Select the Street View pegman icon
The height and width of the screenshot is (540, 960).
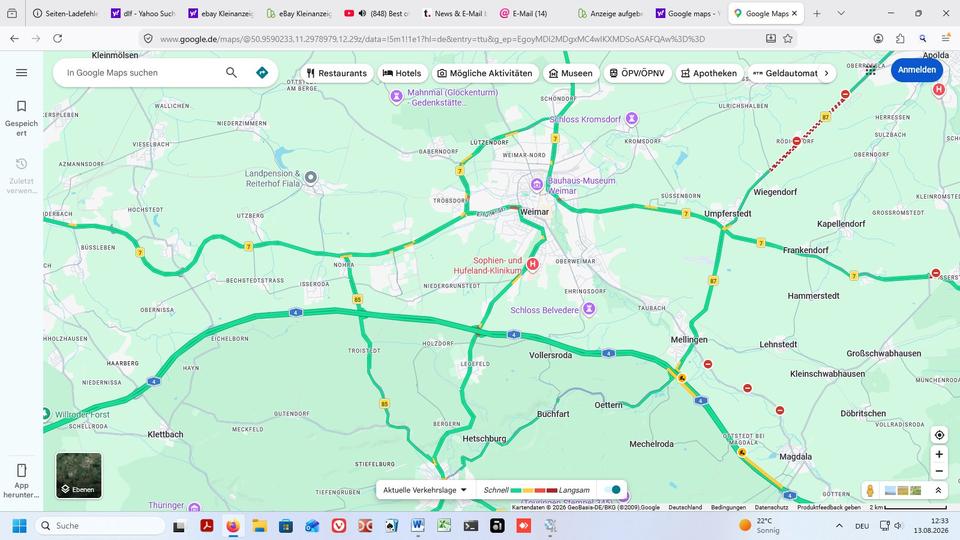(x=869, y=490)
